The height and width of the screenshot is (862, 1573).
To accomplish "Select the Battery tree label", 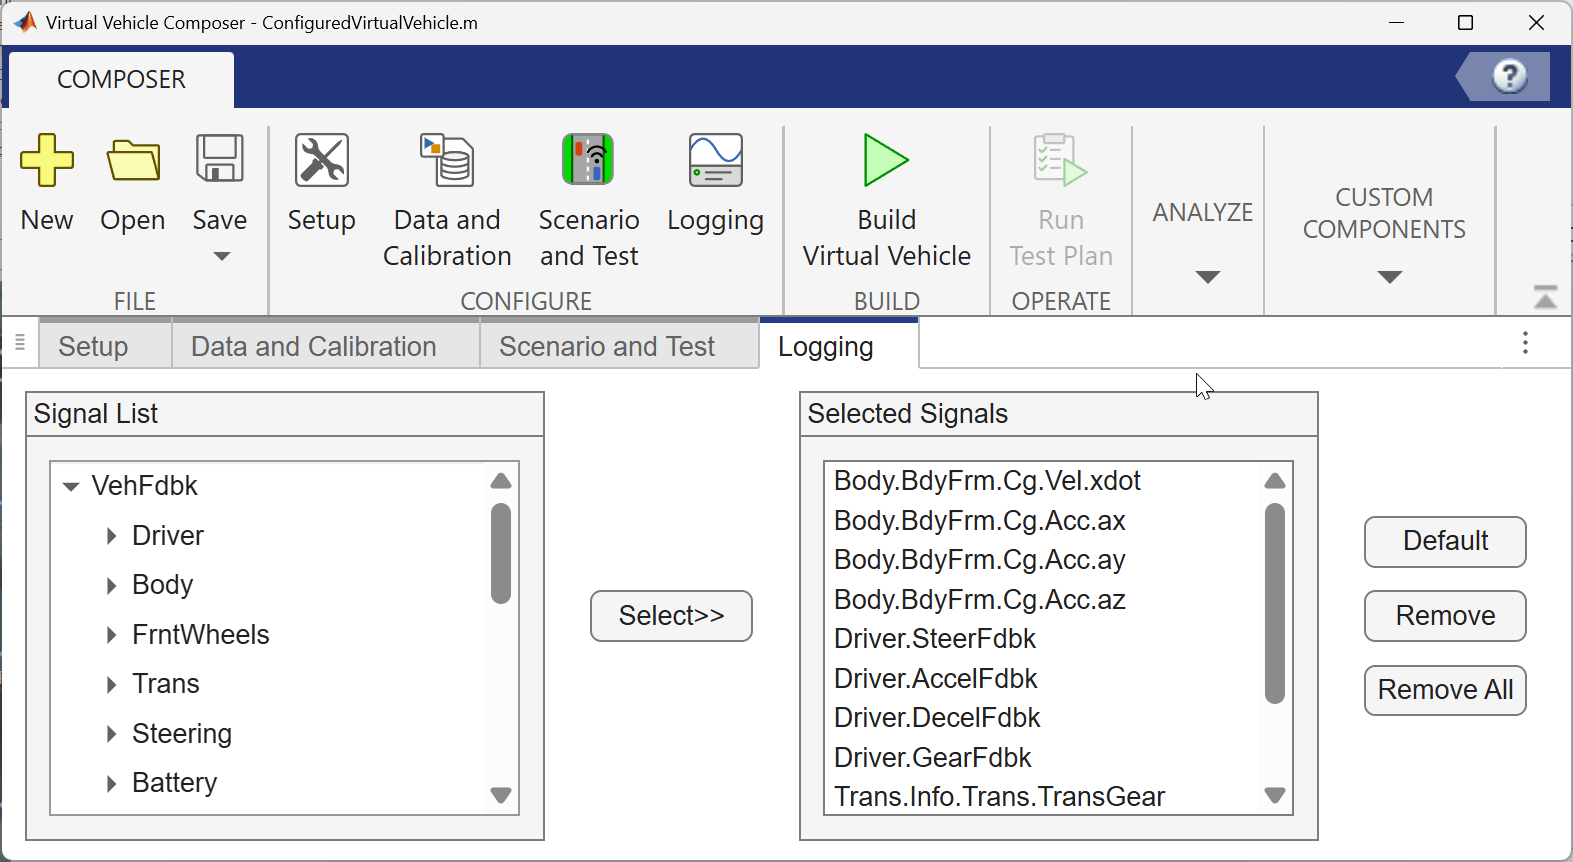I will coord(175,783).
